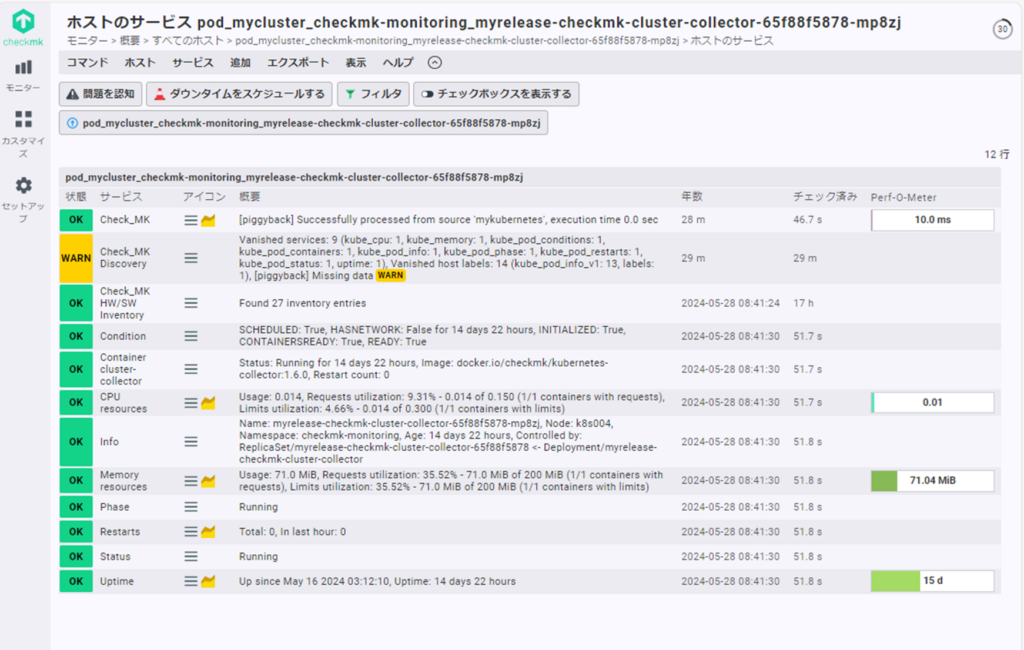Click 概要 breadcrumb link

coord(129,41)
